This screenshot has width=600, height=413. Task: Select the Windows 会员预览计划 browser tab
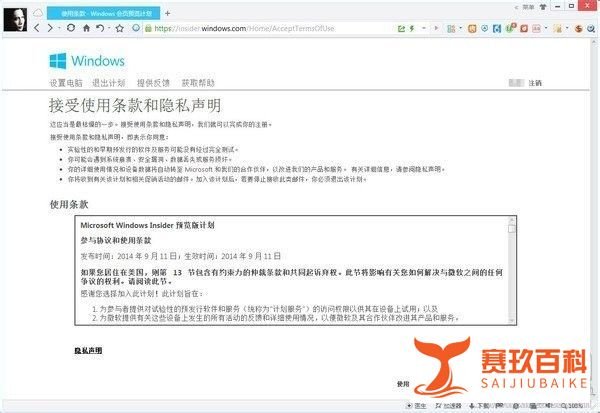click(104, 13)
